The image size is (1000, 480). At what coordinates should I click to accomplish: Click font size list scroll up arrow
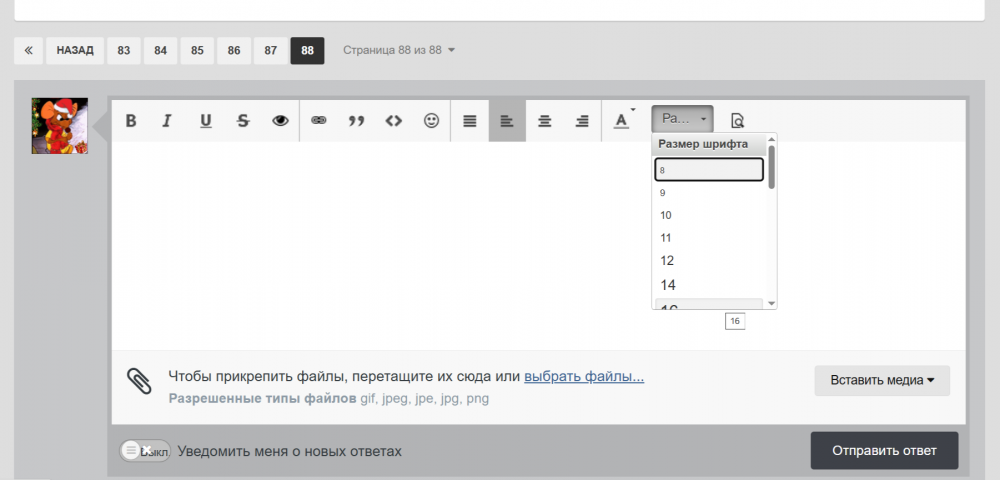click(772, 140)
